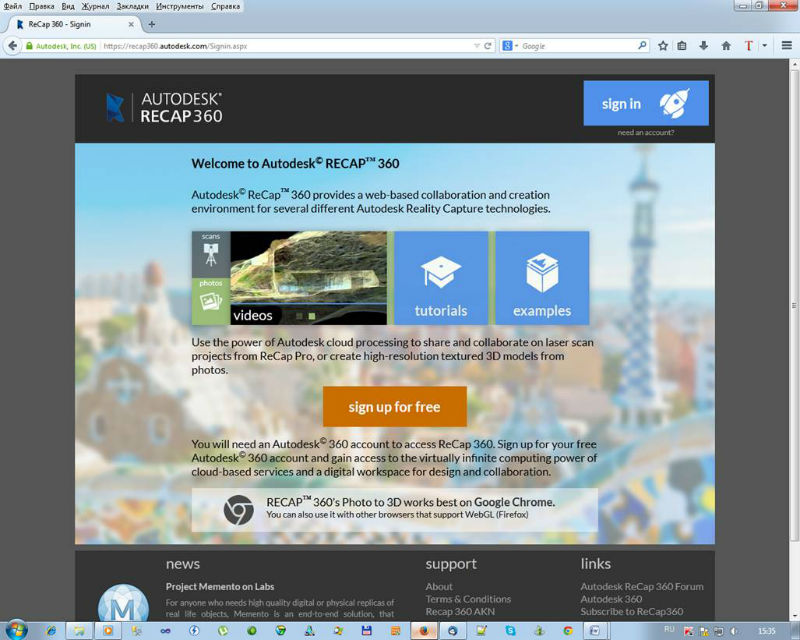Open the scans camera tile
Image resolution: width=800 pixels, height=640 pixels.
(x=211, y=254)
